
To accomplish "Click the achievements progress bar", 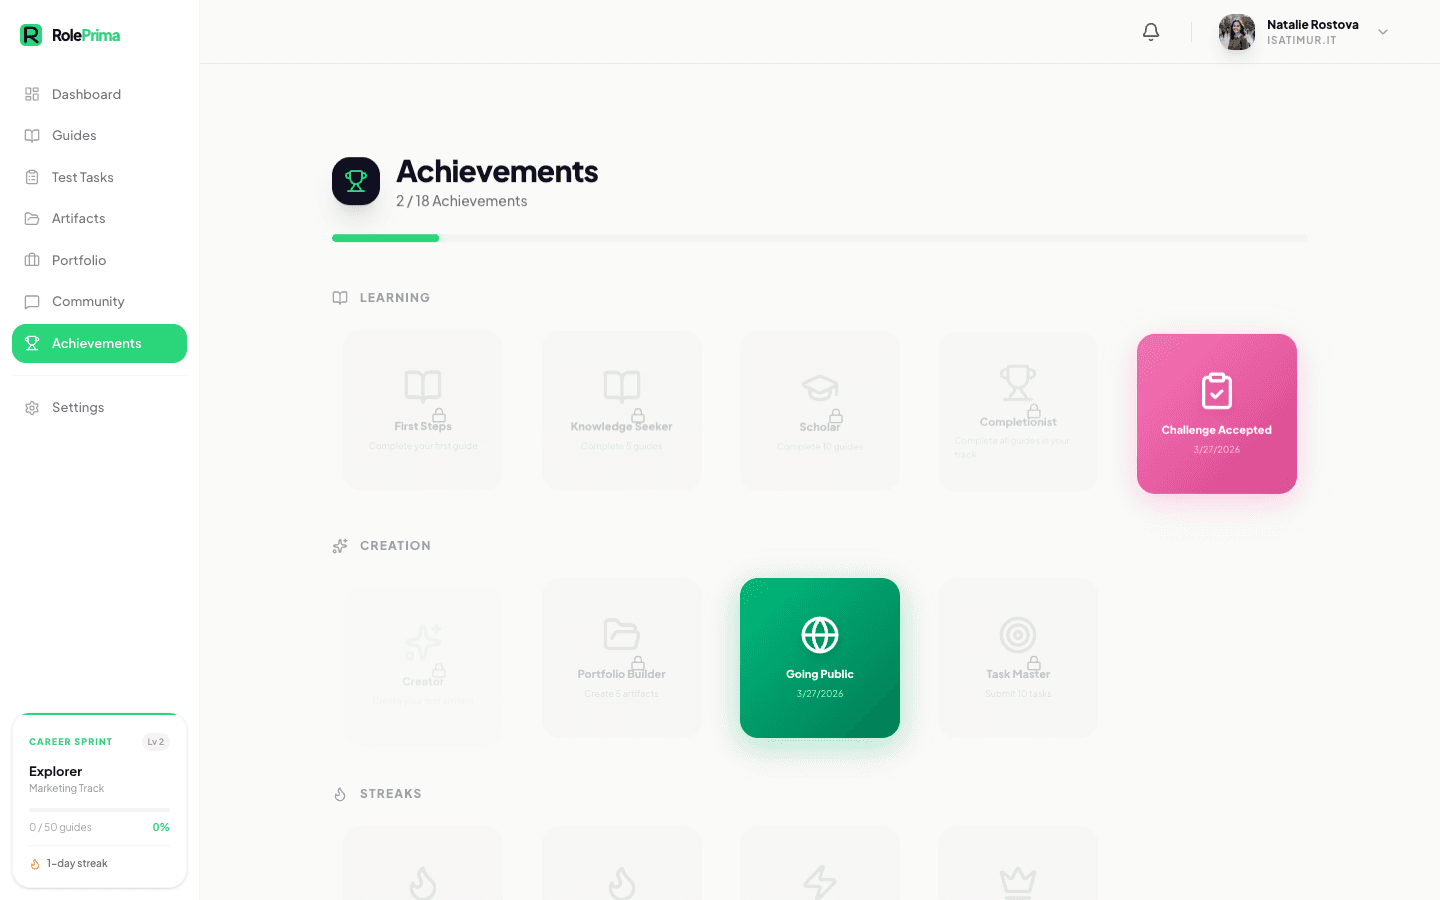I will click(x=819, y=237).
